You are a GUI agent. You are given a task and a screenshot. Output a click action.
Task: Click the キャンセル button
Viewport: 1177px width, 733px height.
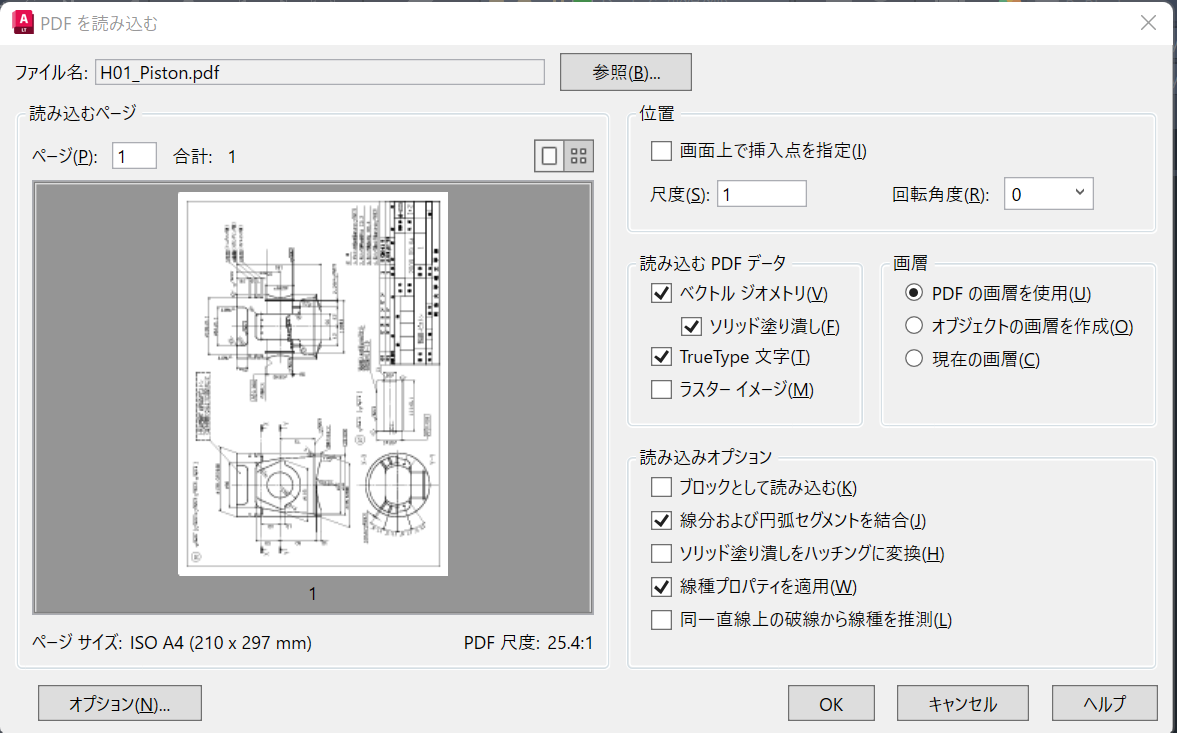tap(962, 703)
